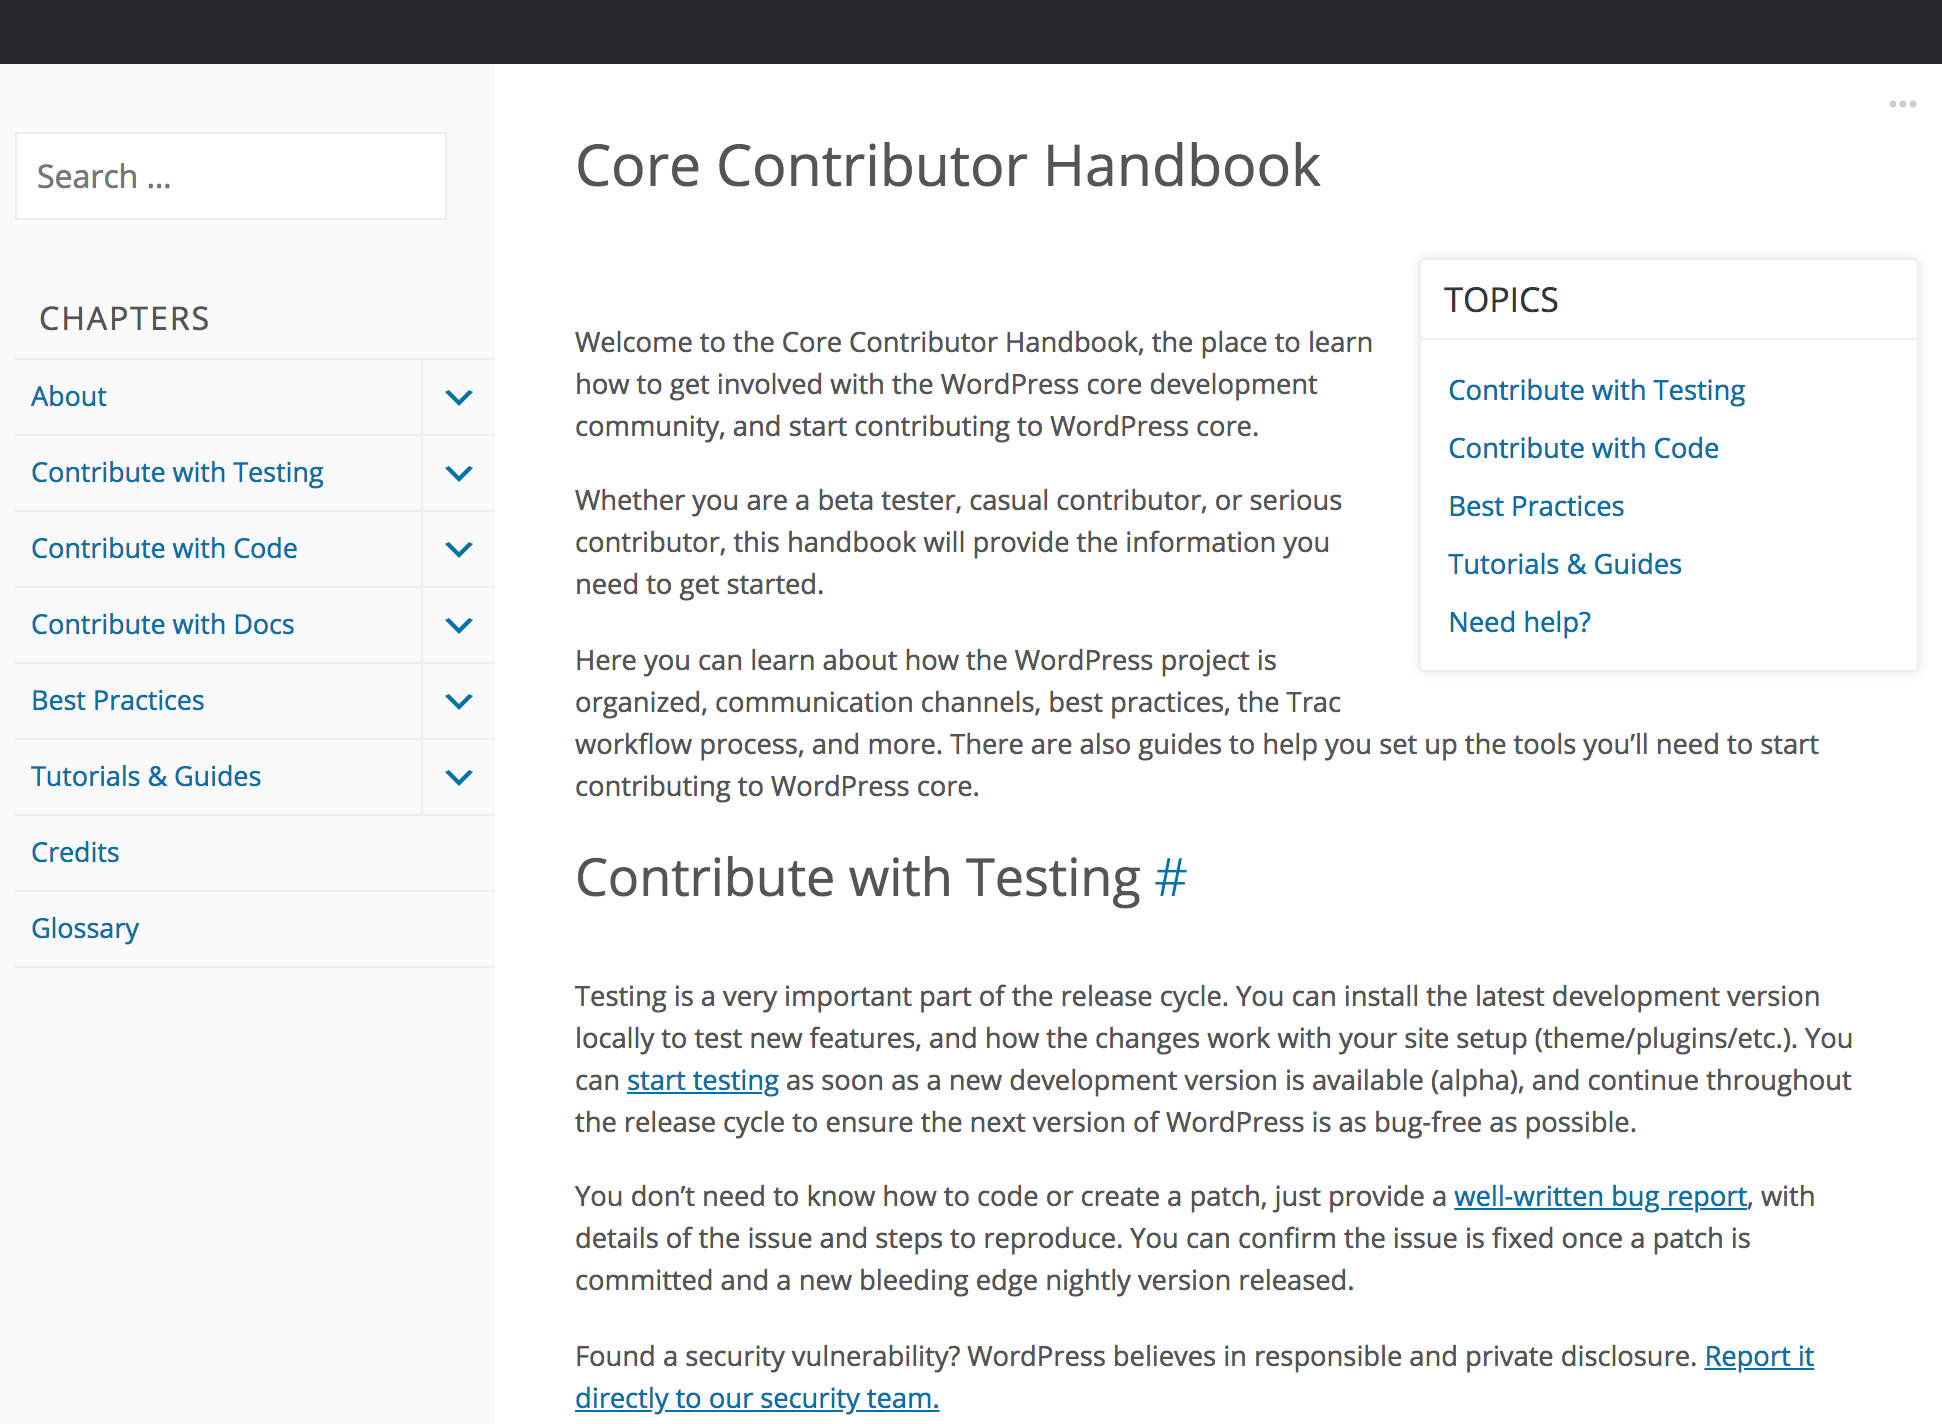Screen dimensions: 1942x1424
Task: Select Best Practices in Topics box
Action: (1536, 506)
